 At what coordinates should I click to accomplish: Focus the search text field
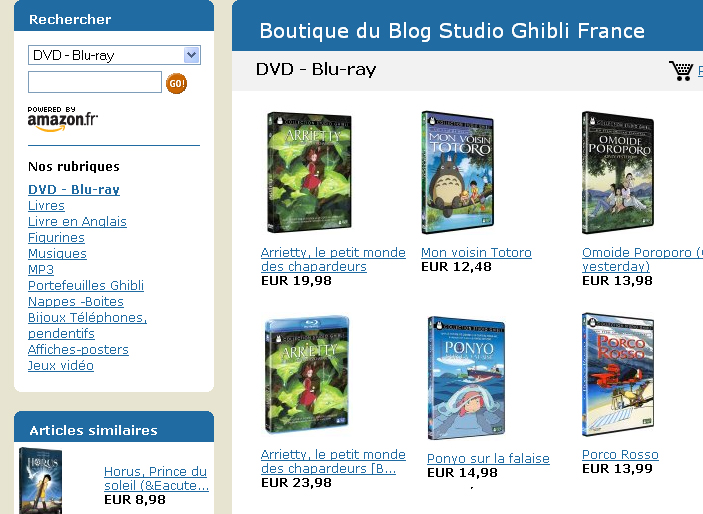95,82
